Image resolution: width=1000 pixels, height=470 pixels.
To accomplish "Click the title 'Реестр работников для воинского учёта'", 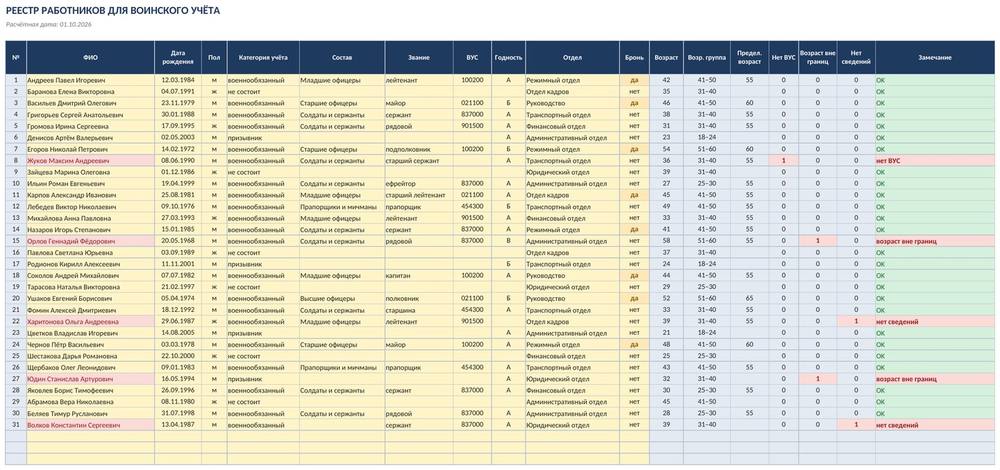I will click(113, 11).
